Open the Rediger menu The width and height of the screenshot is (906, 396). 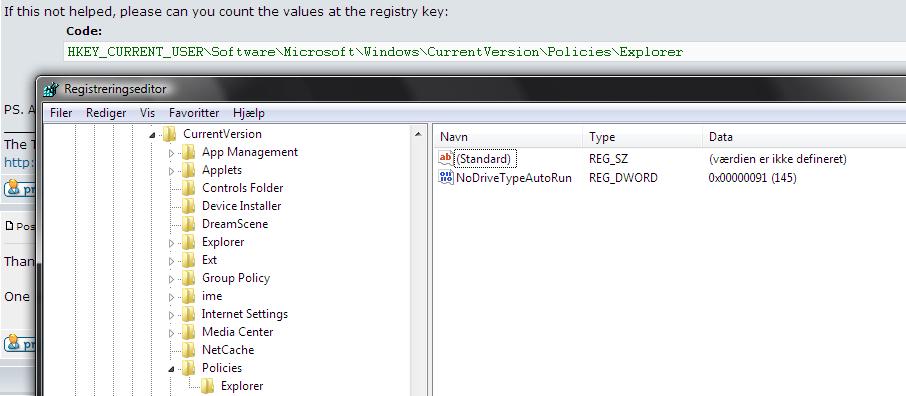[x=106, y=113]
